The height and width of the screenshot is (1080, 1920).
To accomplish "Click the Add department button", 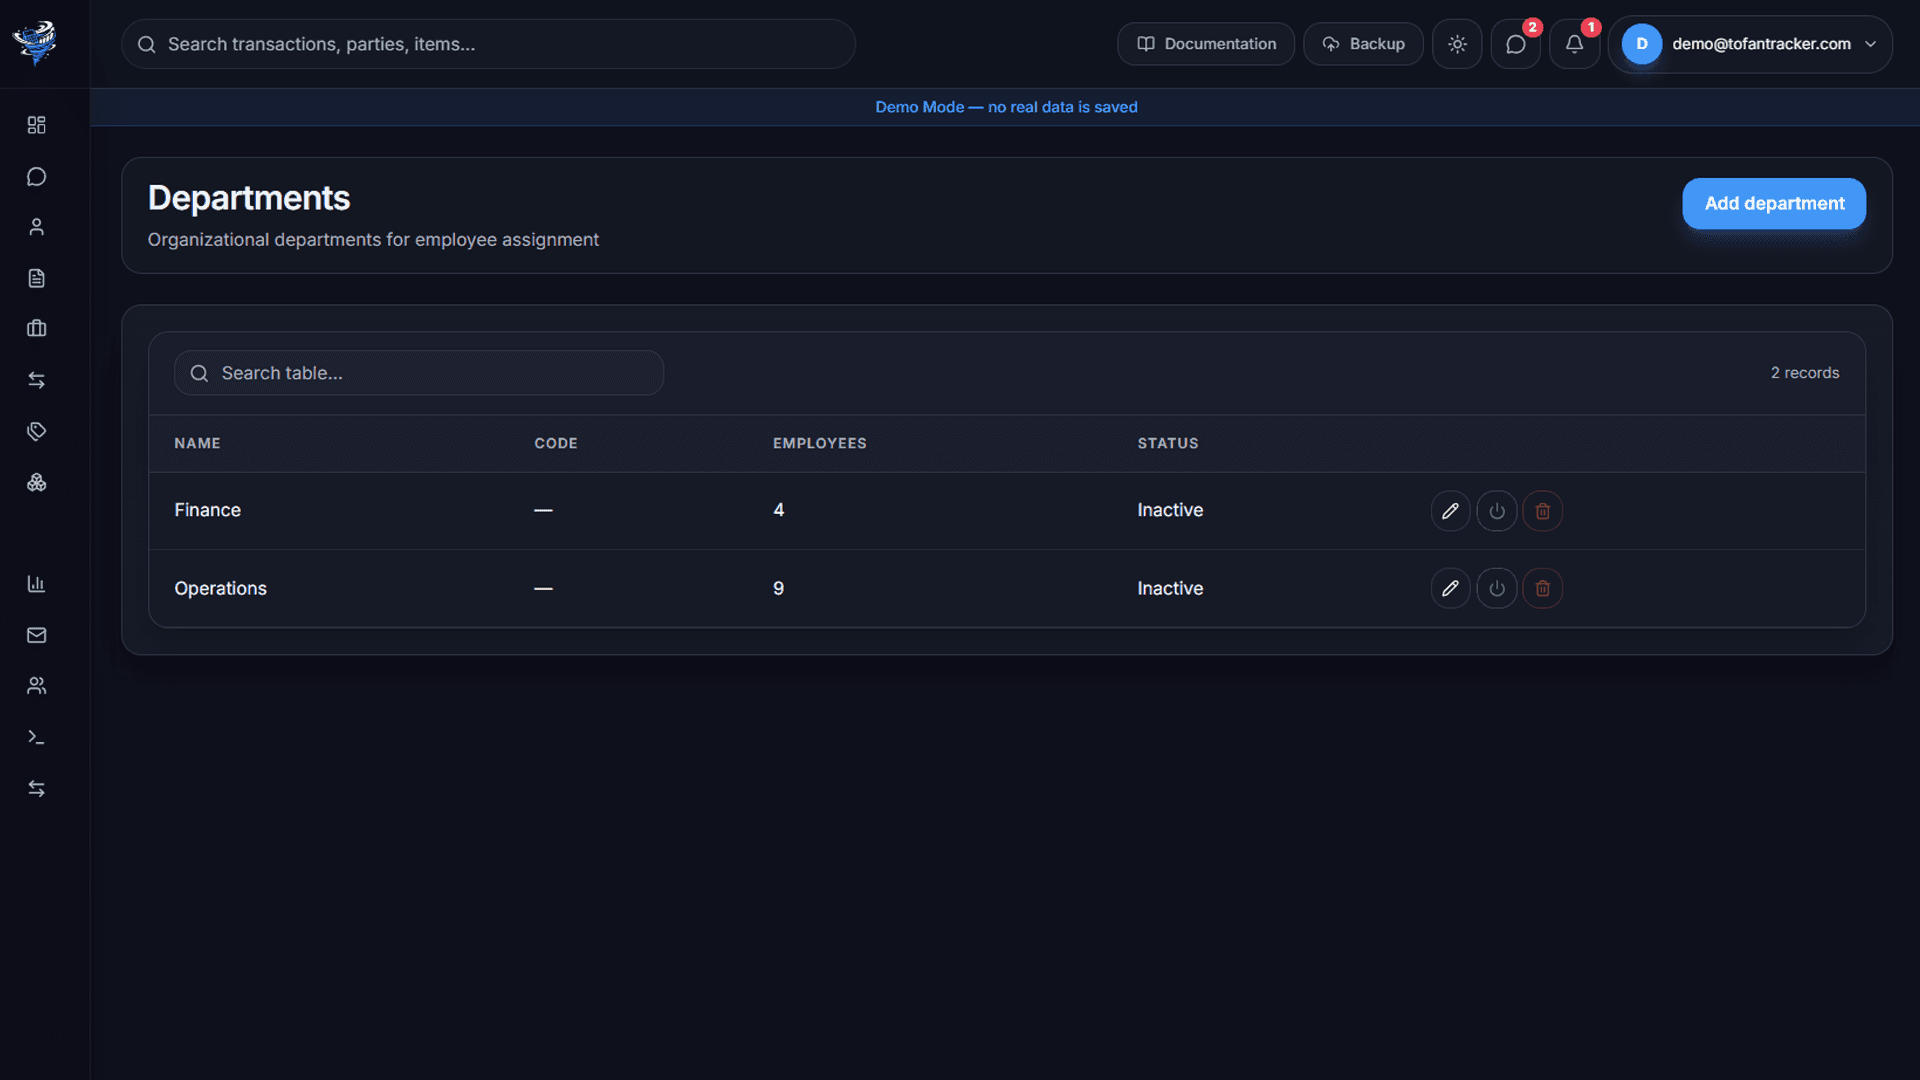I will point(1774,203).
